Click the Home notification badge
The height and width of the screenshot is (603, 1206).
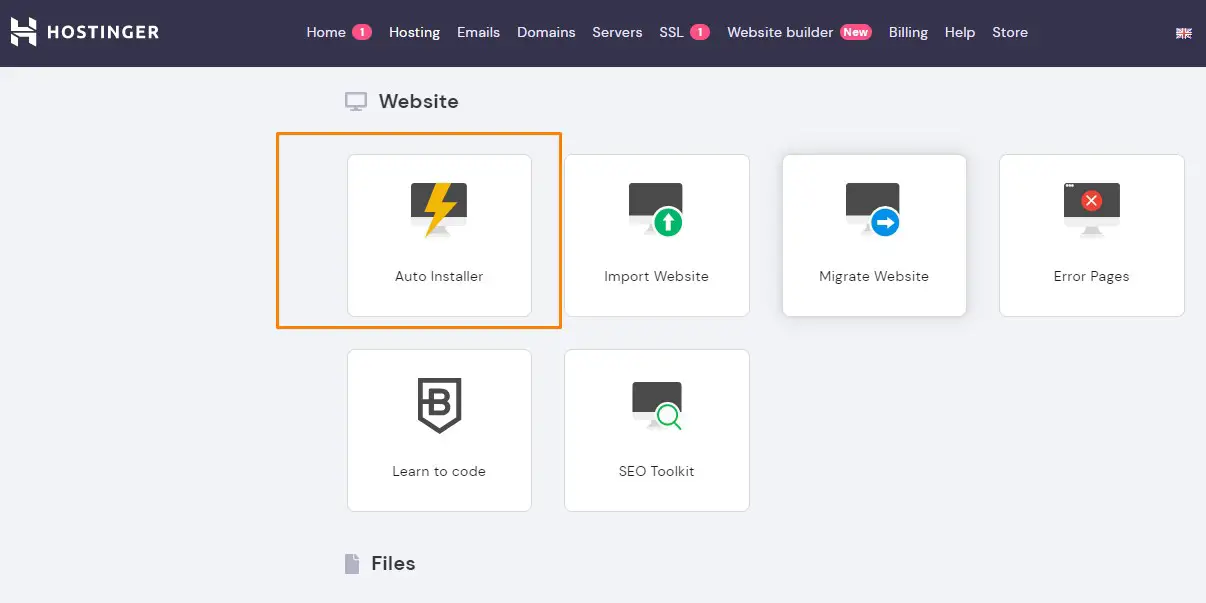coord(362,32)
